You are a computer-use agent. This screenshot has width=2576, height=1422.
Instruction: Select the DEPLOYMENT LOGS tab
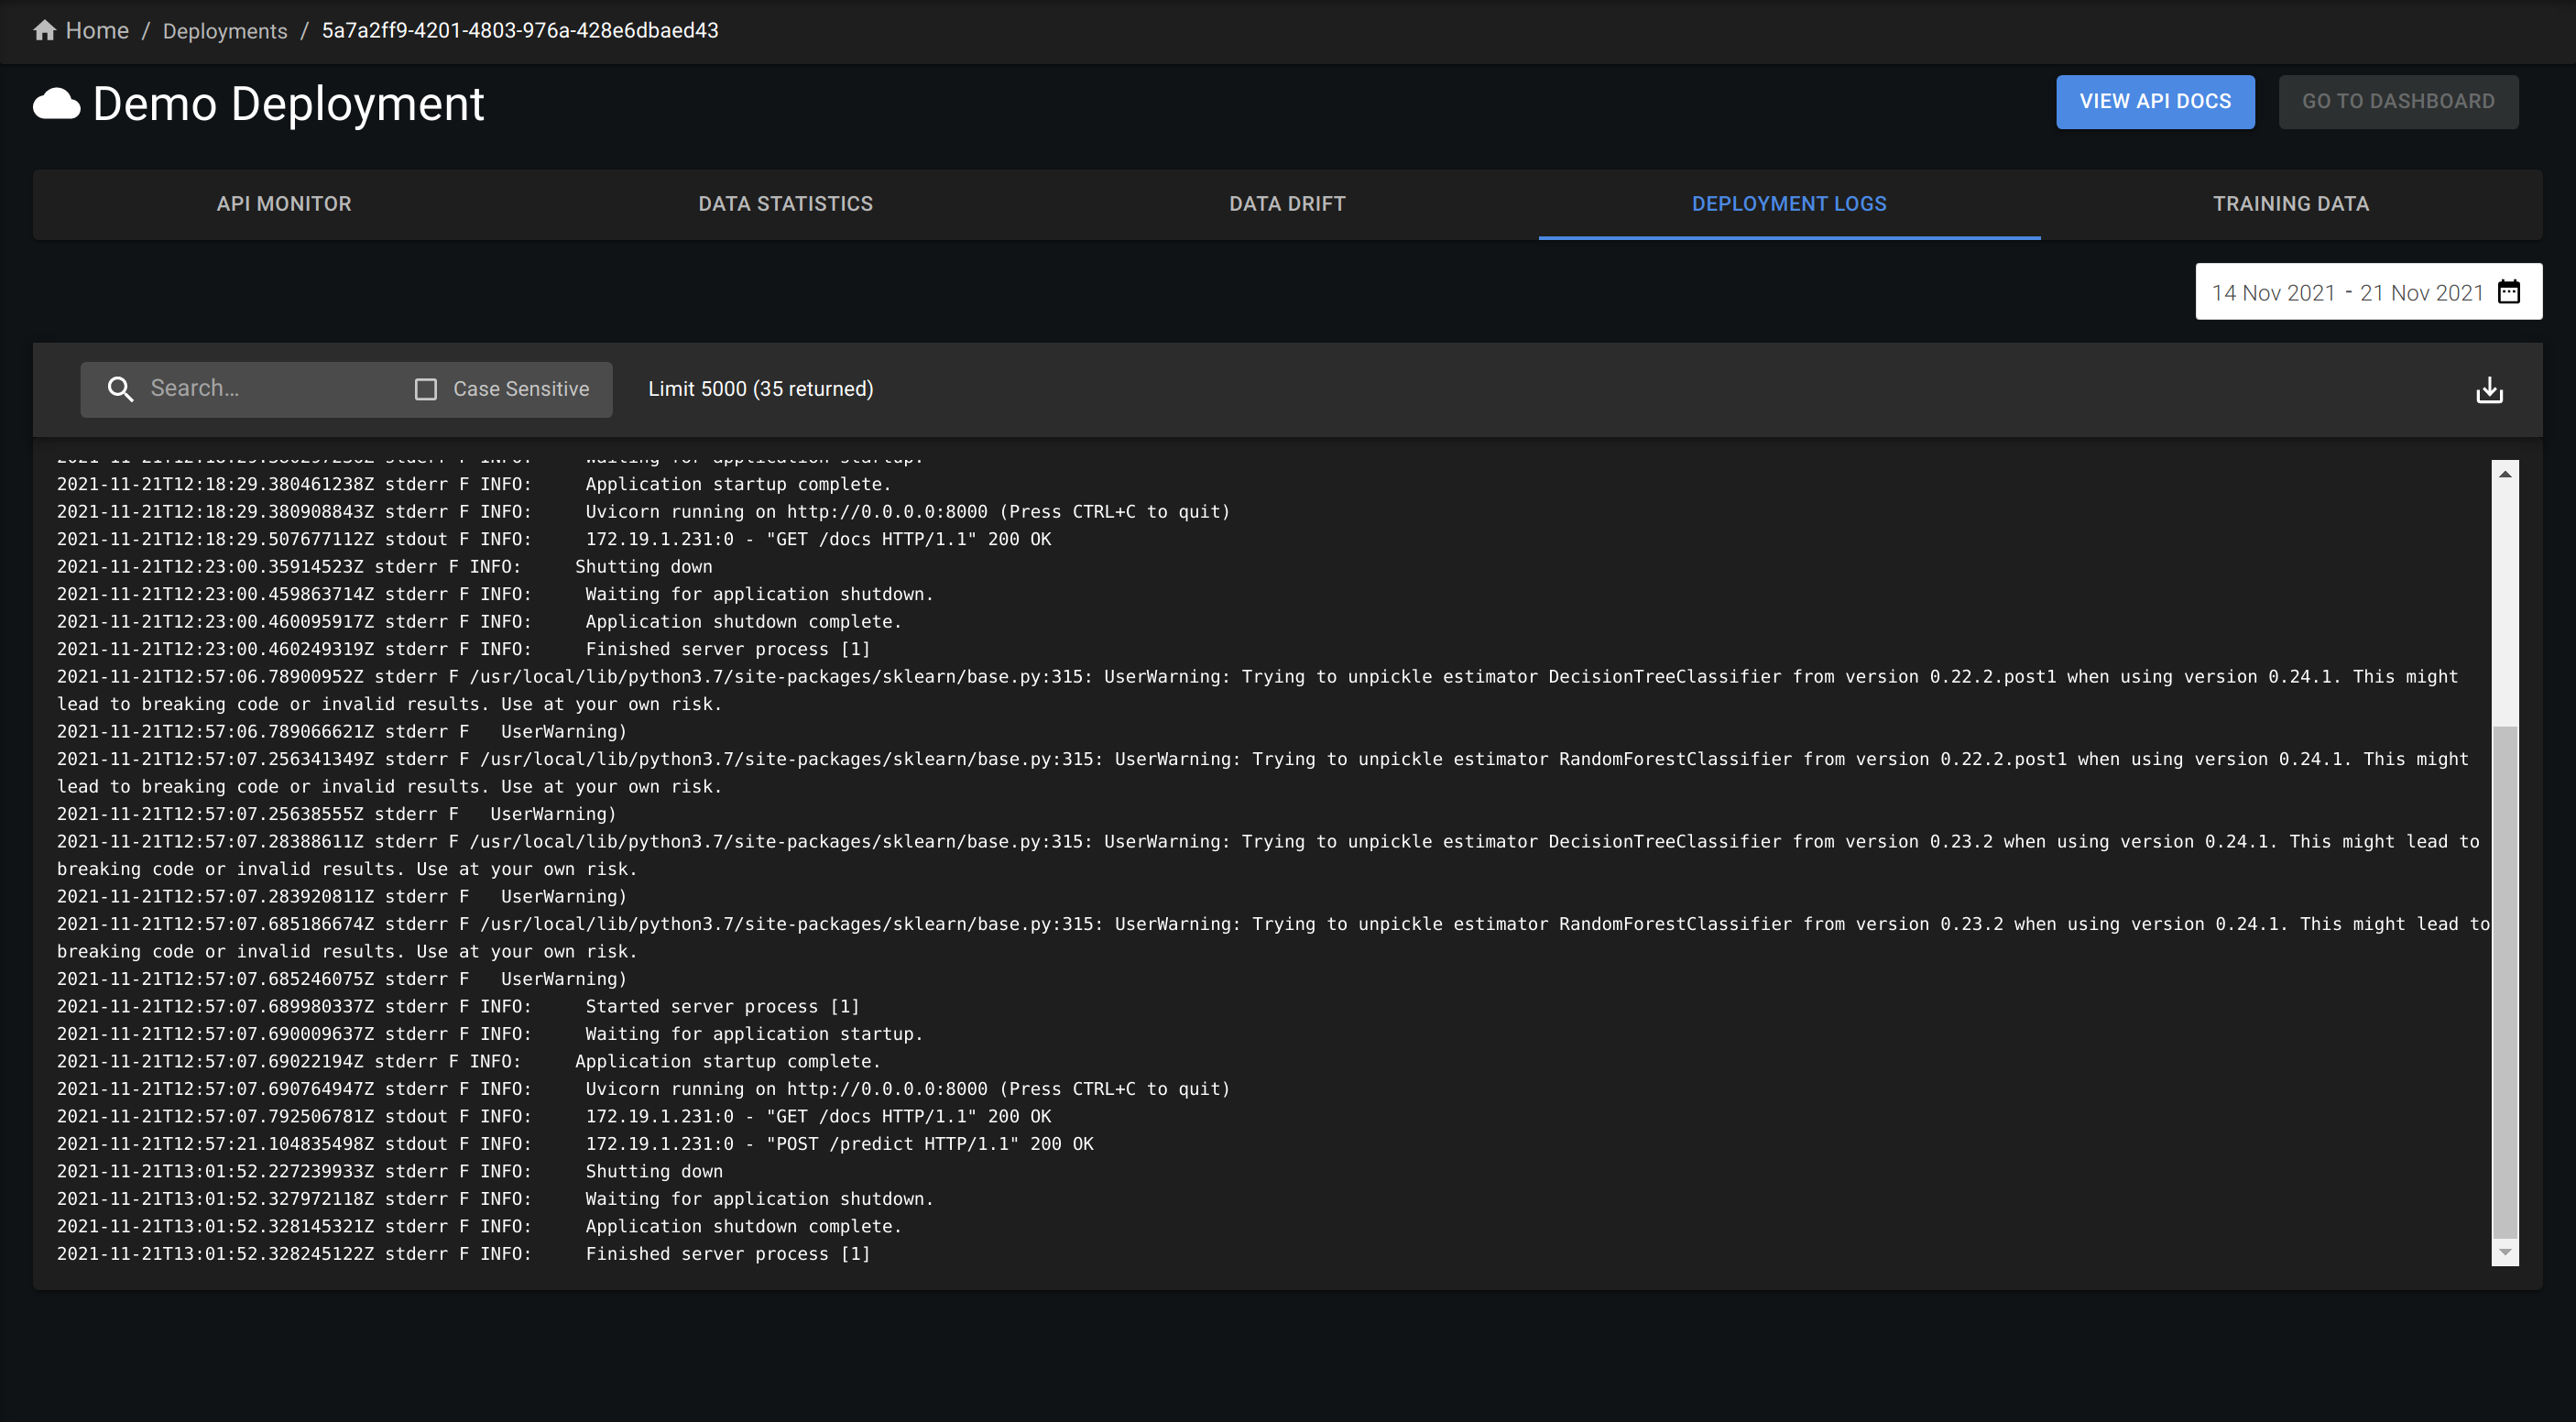click(1789, 204)
